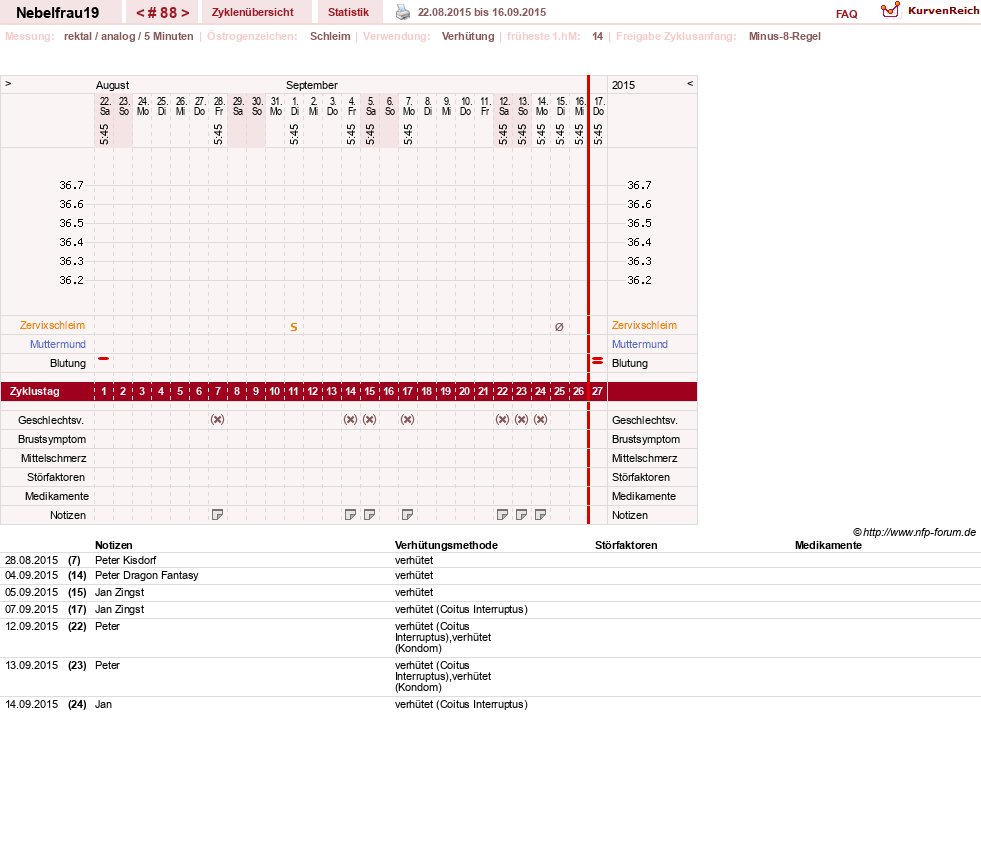
Task: Open the FAQ link
Action: (846, 14)
